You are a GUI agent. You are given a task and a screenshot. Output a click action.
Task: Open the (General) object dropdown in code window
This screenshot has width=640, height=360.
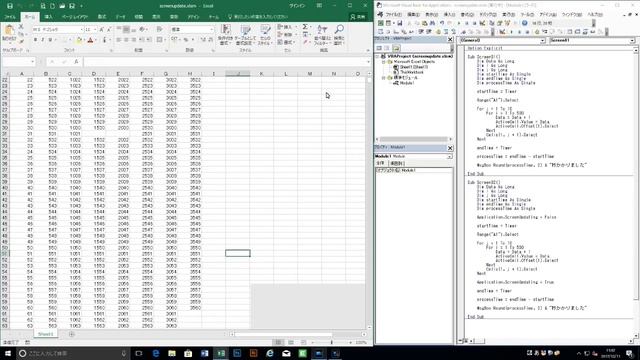(x=542, y=40)
